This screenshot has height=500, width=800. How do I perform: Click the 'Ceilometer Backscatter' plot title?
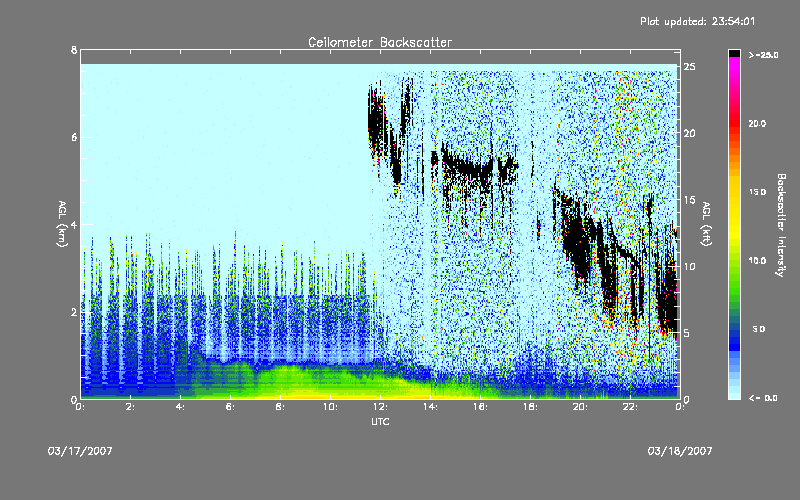click(380, 42)
